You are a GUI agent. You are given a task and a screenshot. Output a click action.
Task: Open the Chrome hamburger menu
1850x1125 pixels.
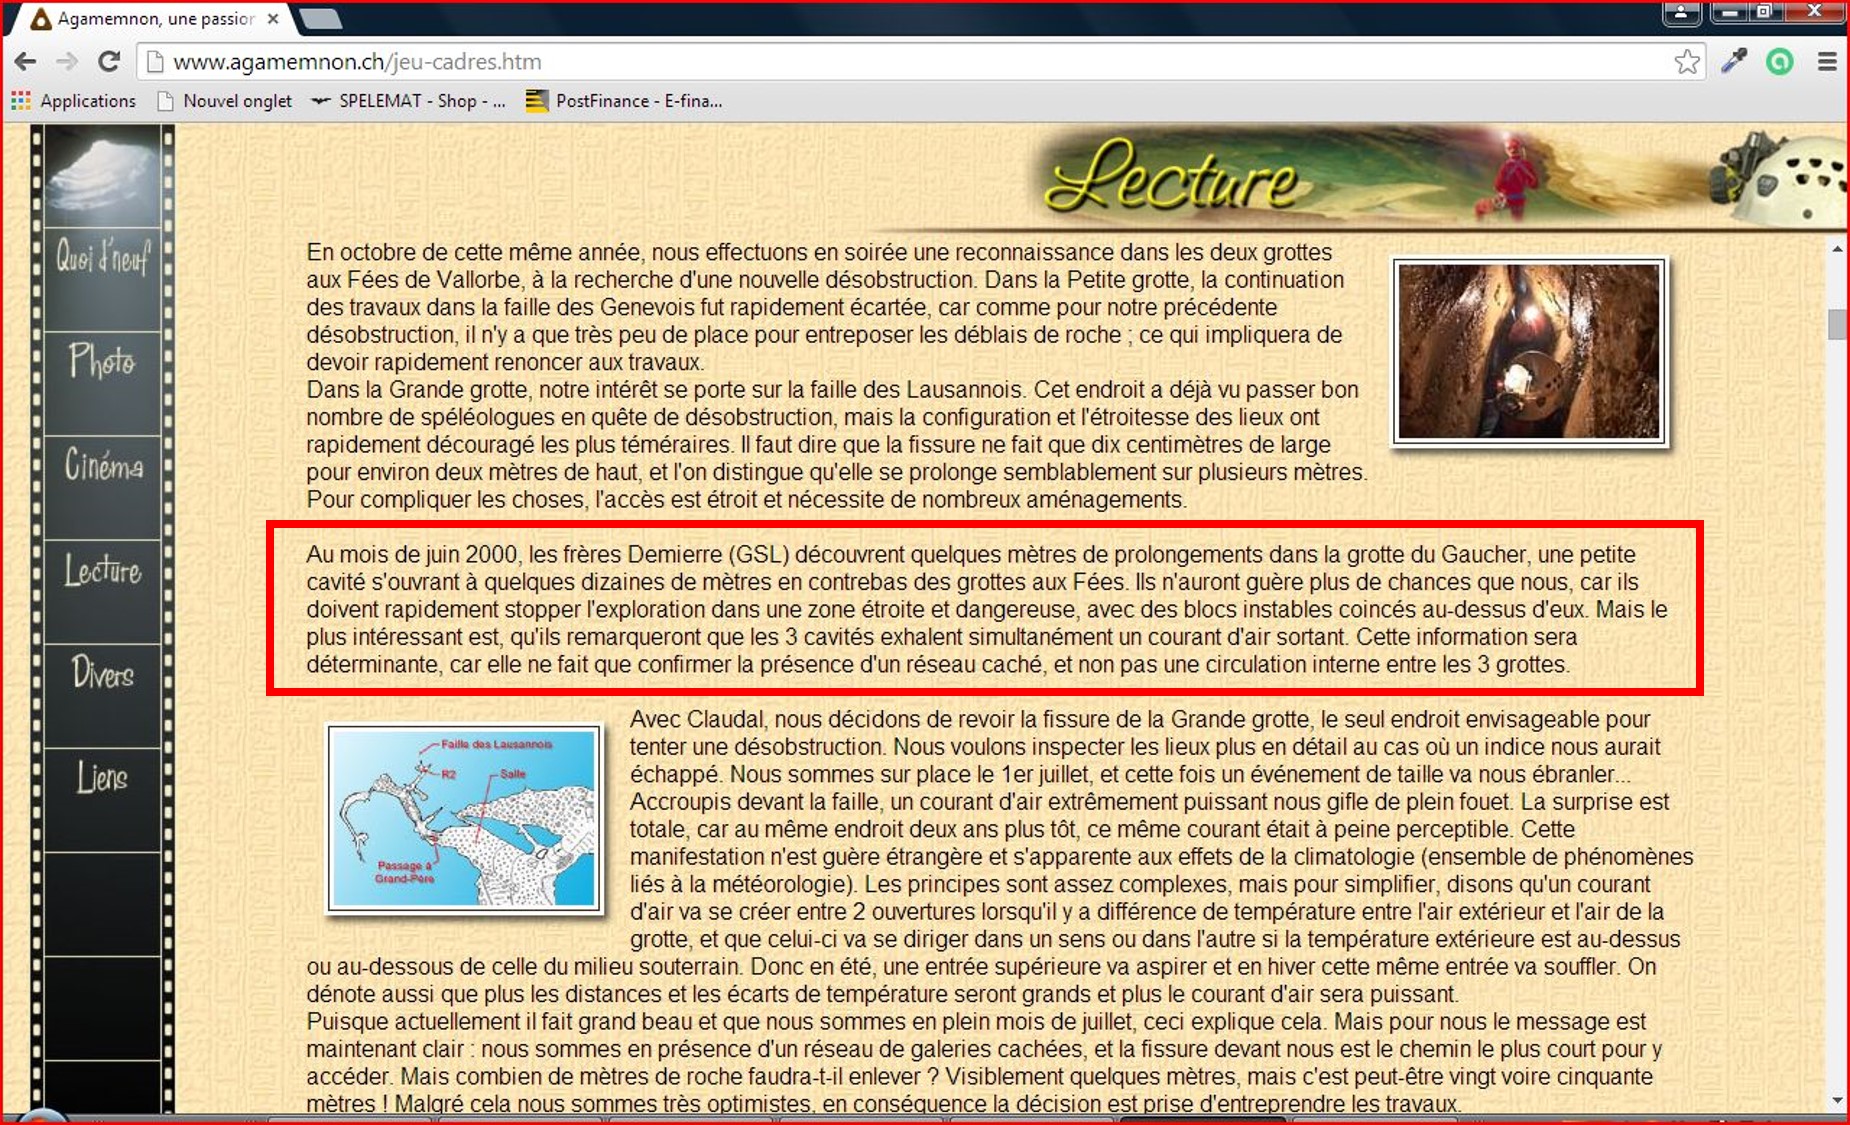click(x=1827, y=62)
